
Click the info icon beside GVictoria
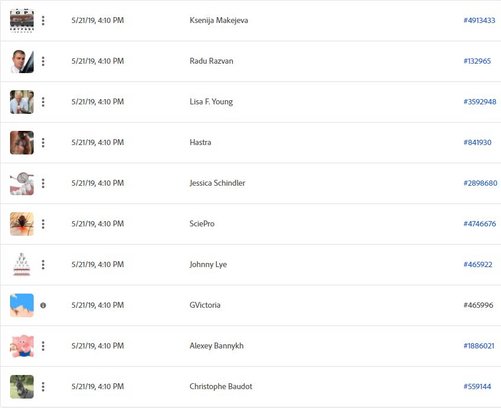[x=43, y=305]
